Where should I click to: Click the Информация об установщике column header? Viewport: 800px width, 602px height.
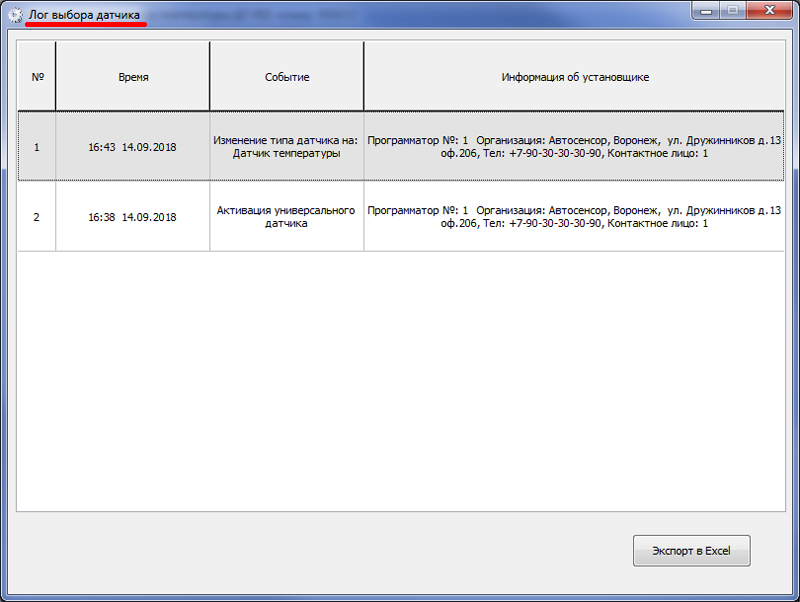pyautogui.click(x=574, y=77)
